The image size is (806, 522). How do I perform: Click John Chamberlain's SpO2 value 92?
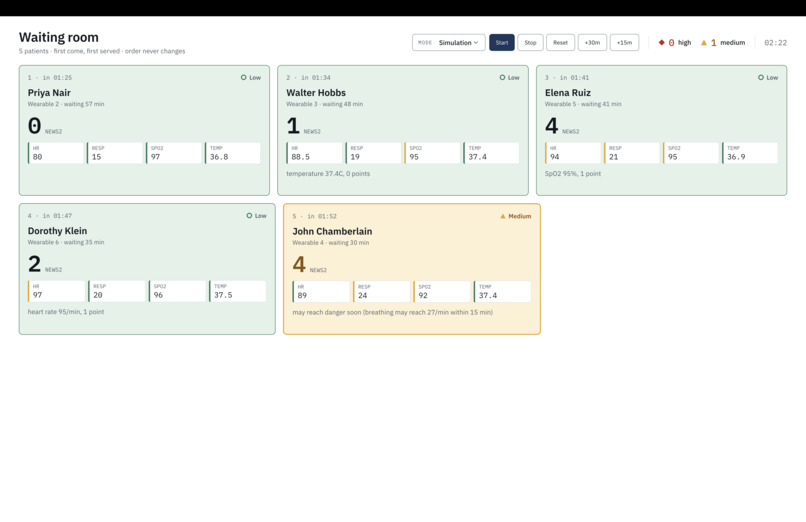click(423, 296)
